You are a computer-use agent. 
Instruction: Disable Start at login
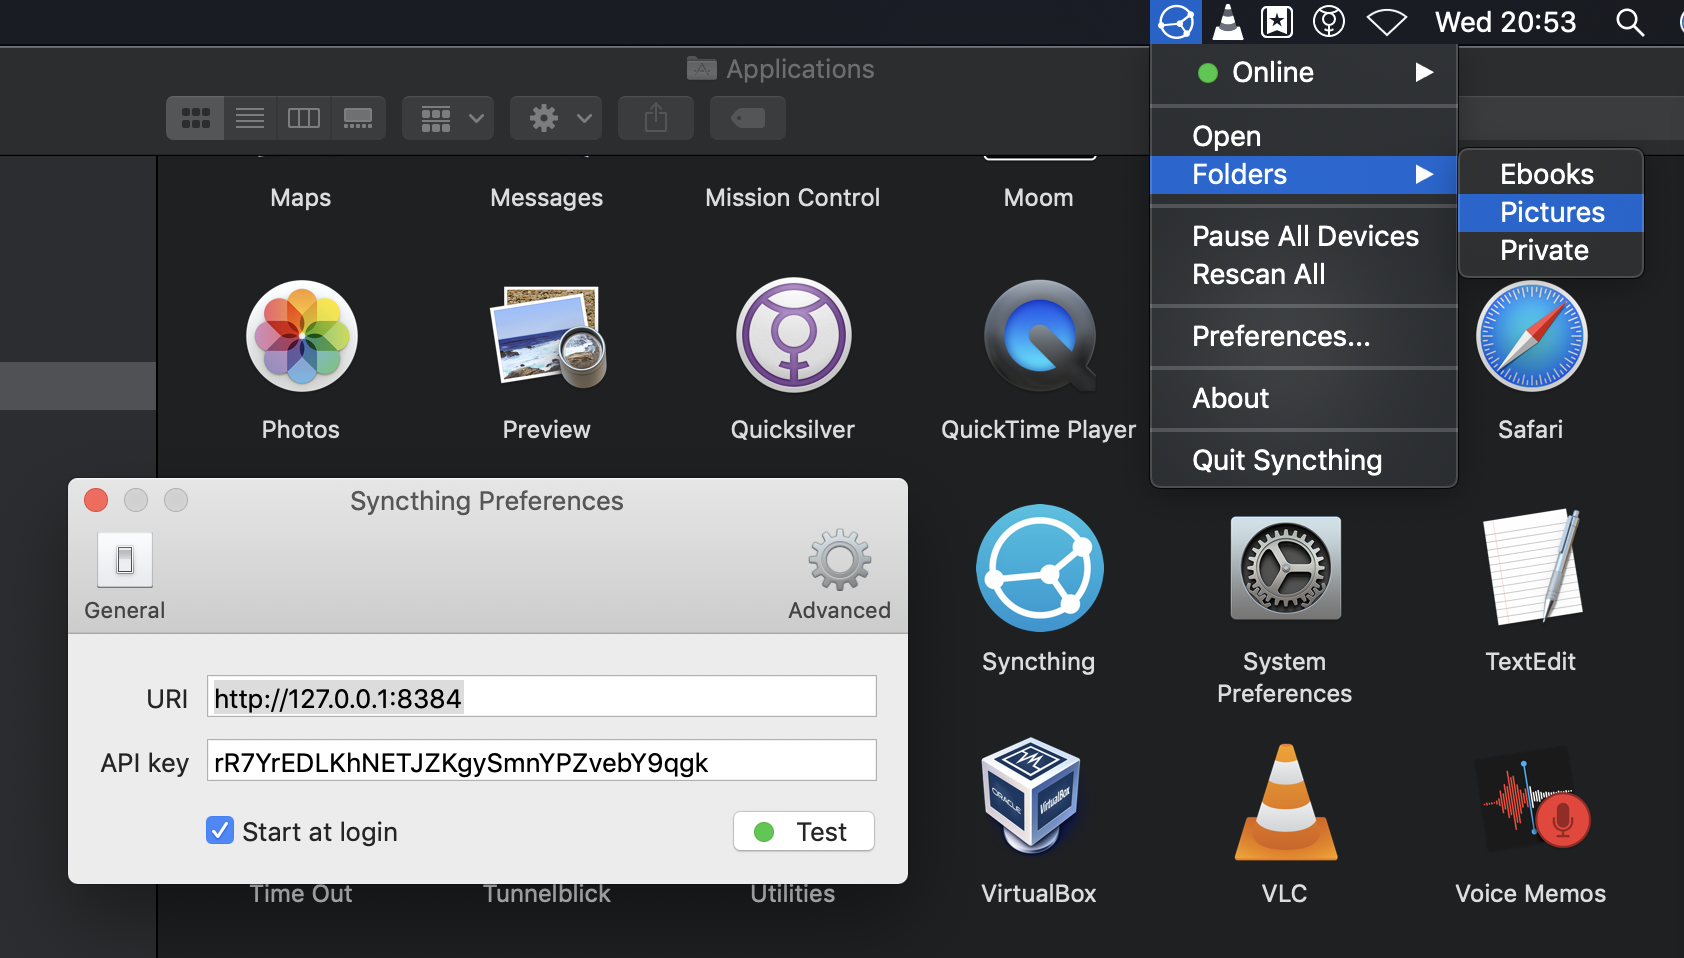point(219,830)
